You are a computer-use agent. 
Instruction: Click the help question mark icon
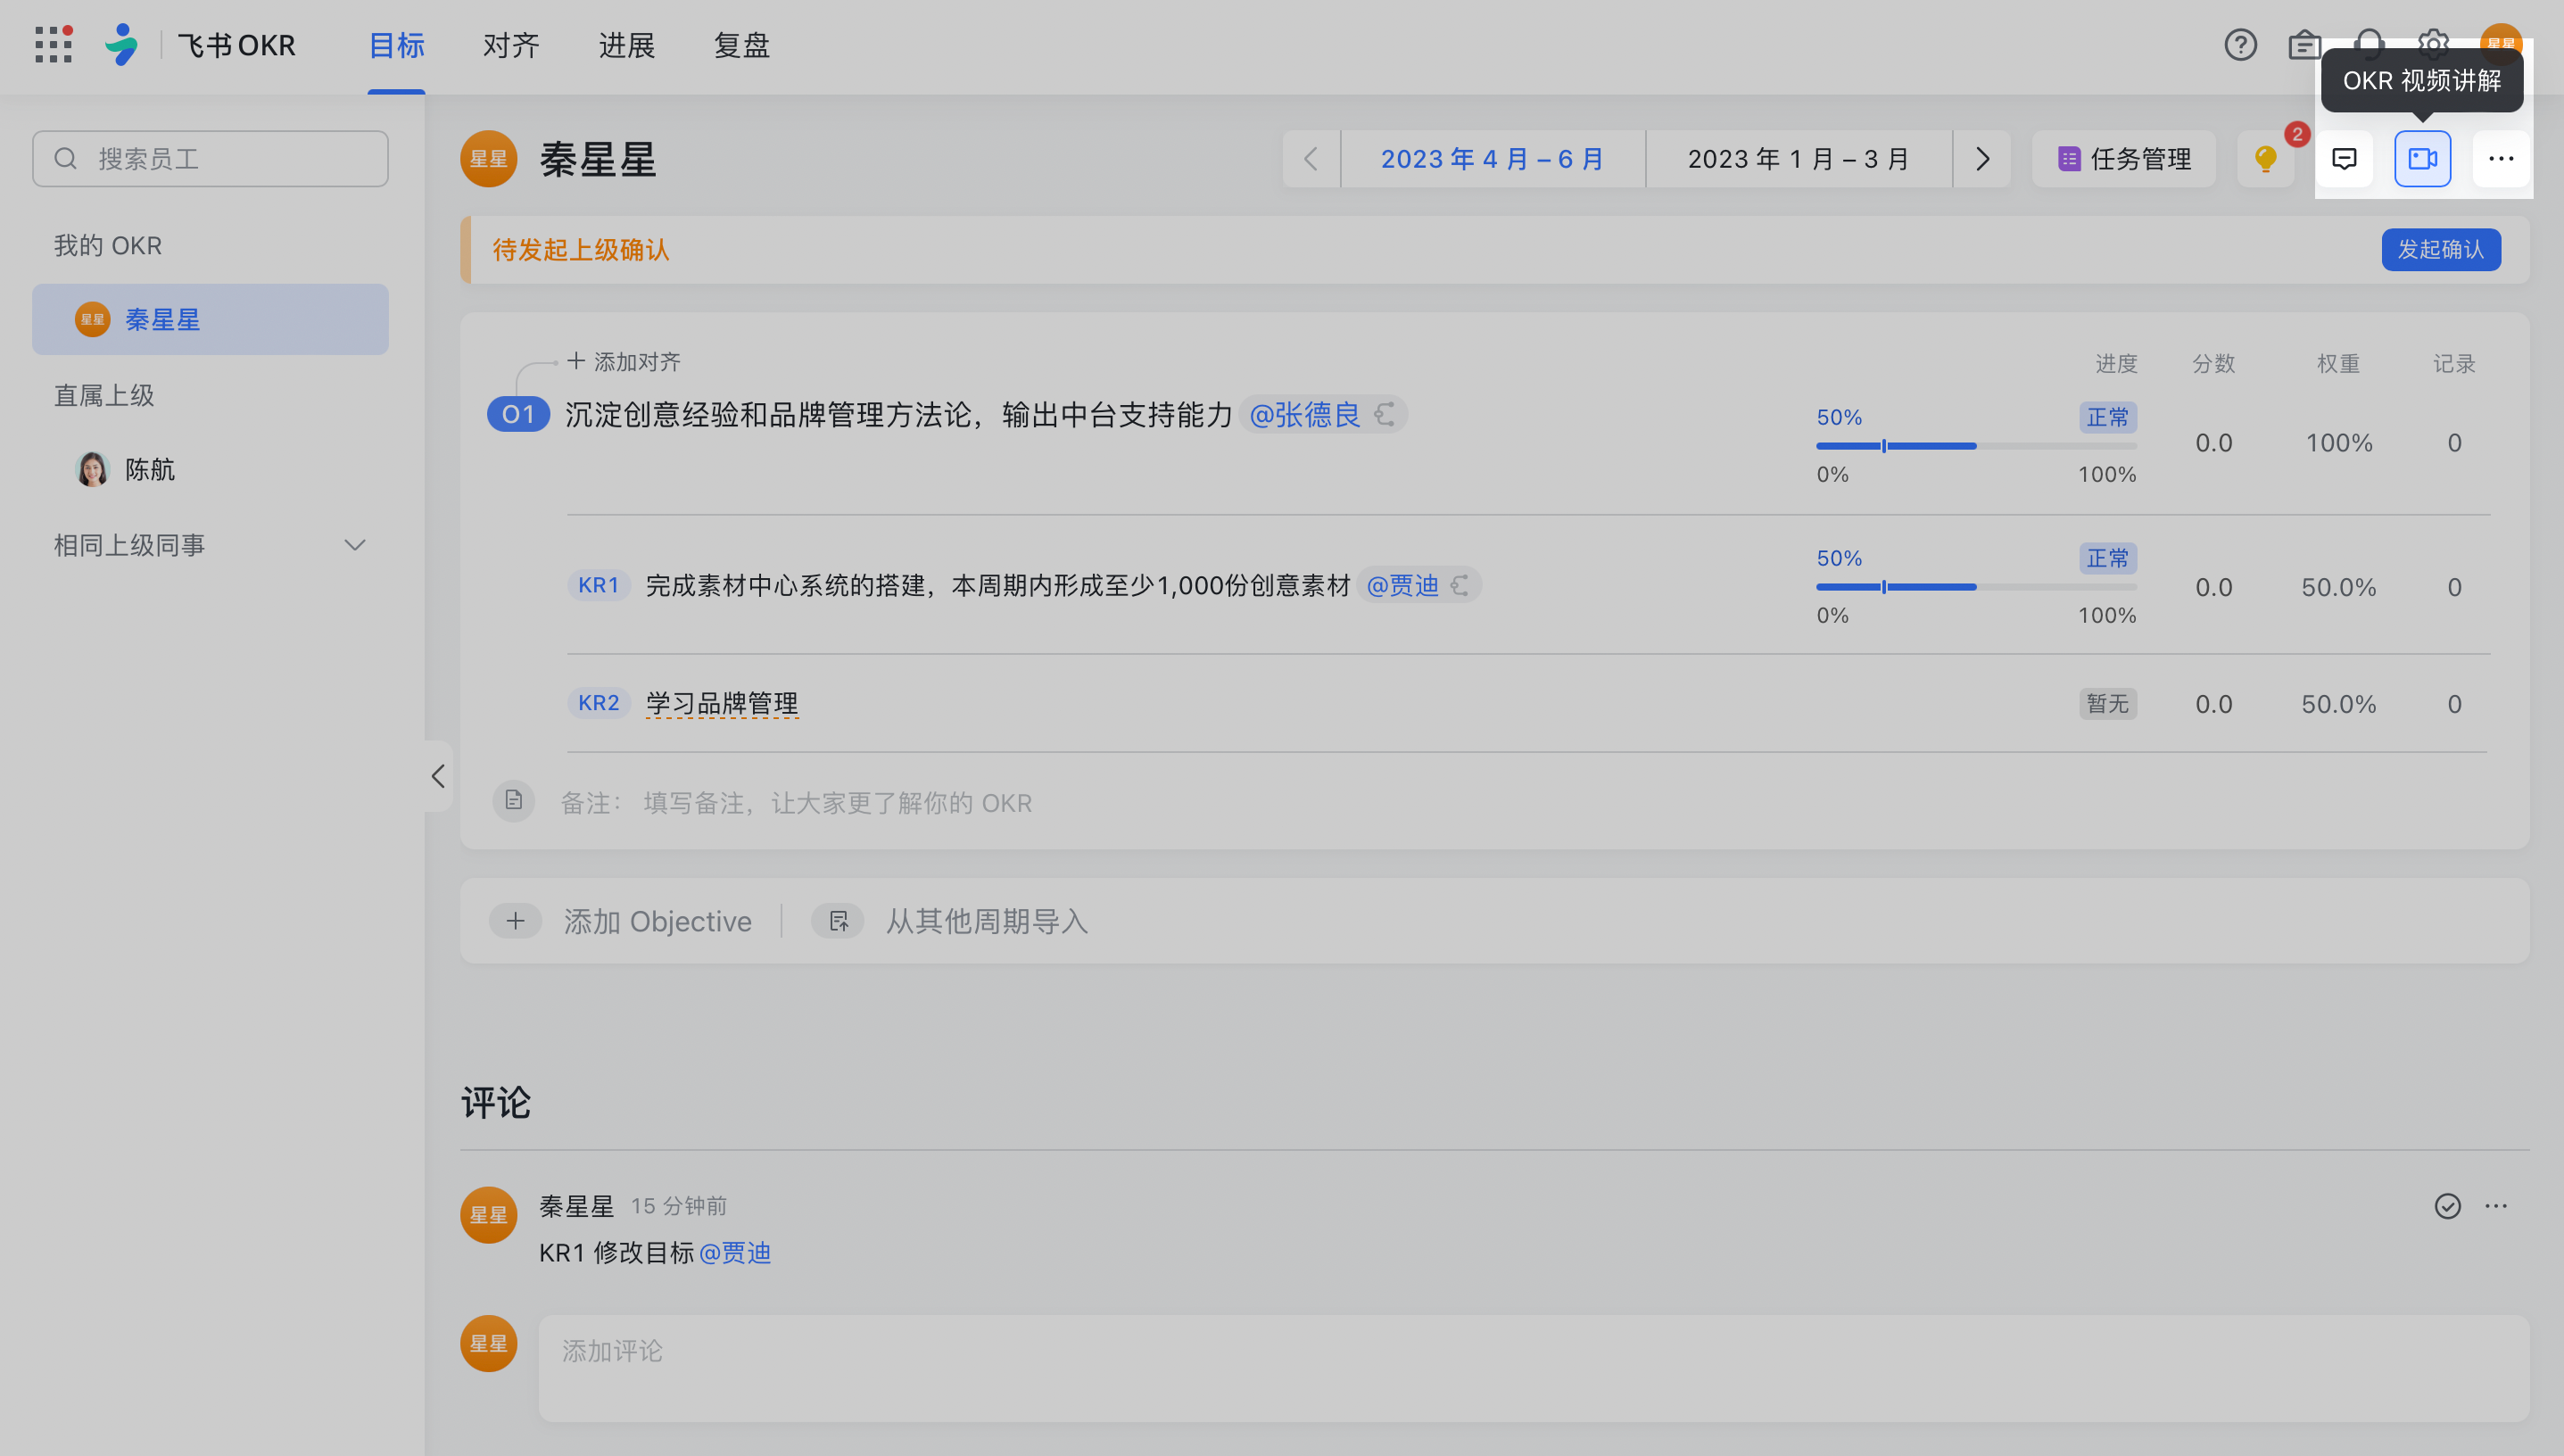pyautogui.click(x=2239, y=45)
